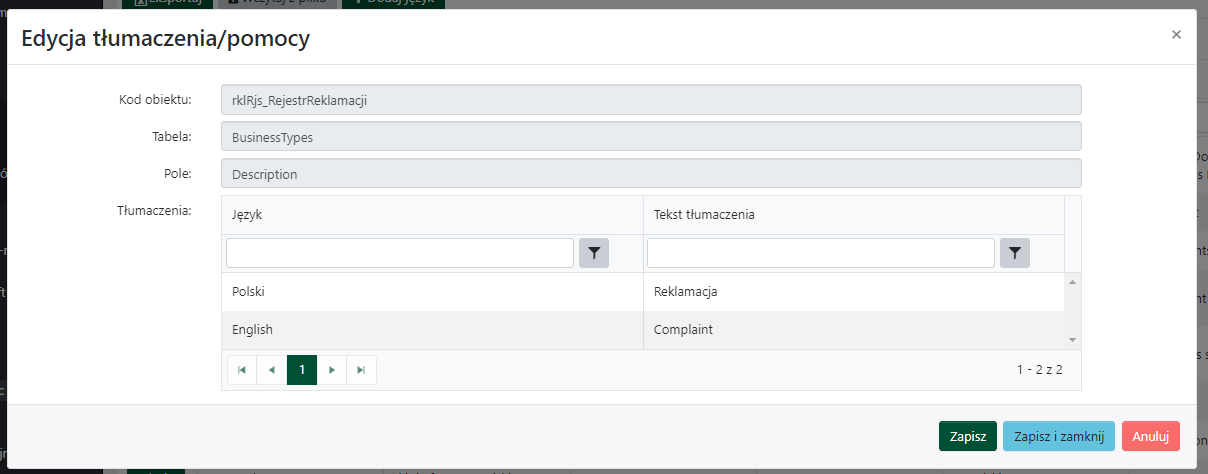Viewport: 1208px width, 474px height.
Task: Click the Kod obiektu field
Action: 651,100
